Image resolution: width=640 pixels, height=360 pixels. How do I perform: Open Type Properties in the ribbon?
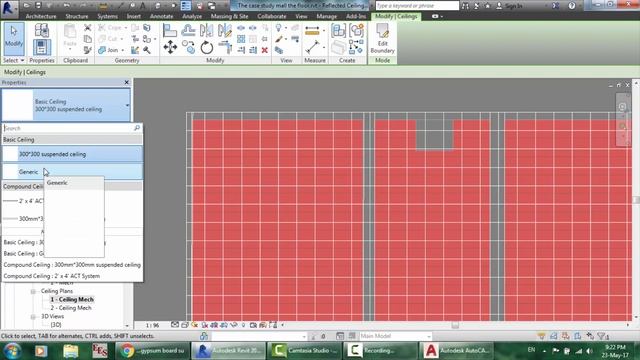coord(42,30)
